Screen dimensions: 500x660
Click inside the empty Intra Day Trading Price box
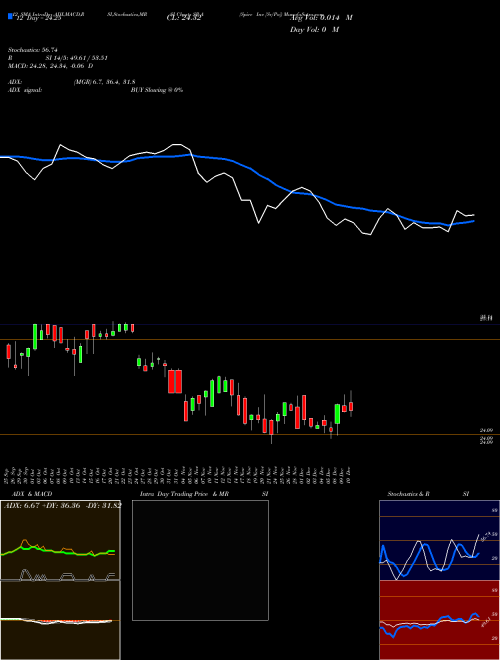click(200, 560)
